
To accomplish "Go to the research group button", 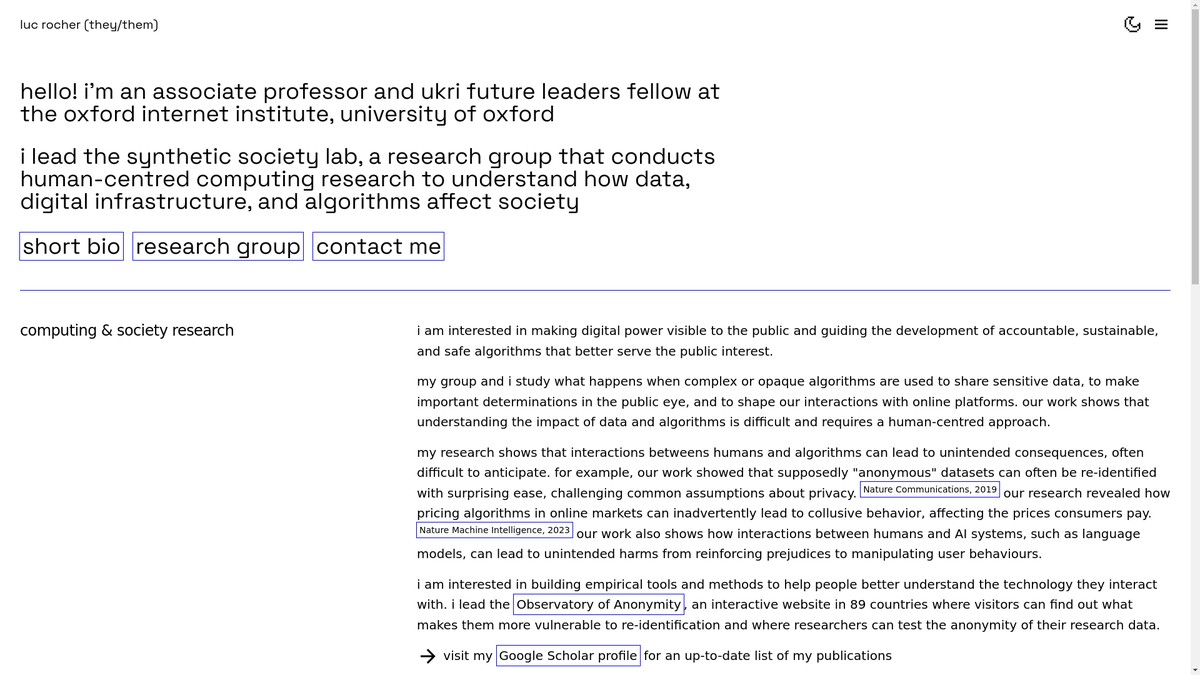I will (218, 246).
